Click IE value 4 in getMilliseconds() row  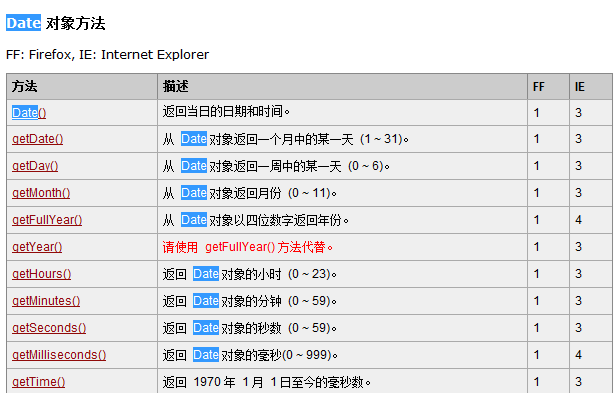(x=578, y=355)
